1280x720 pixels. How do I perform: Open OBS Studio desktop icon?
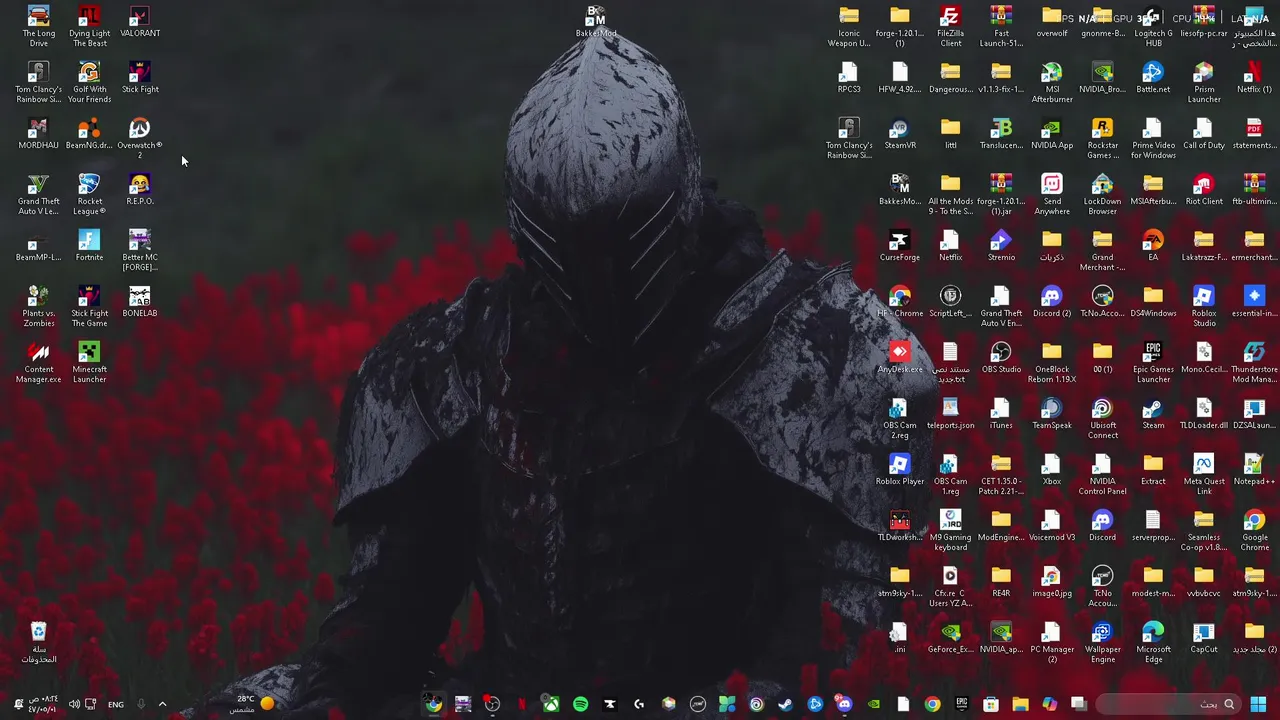[1001, 358]
